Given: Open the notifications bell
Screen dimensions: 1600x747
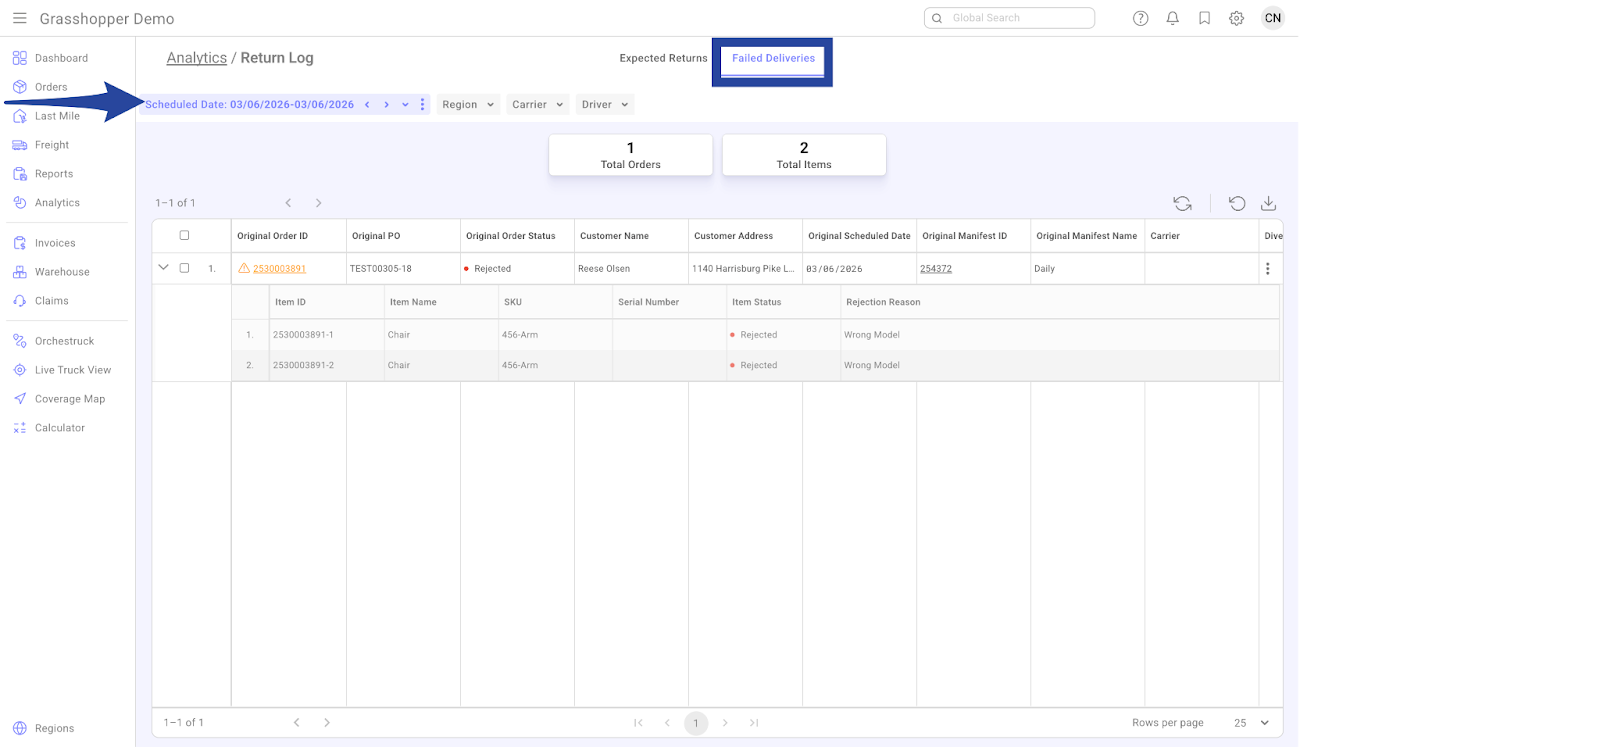Looking at the screenshot, I should click(x=1172, y=18).
